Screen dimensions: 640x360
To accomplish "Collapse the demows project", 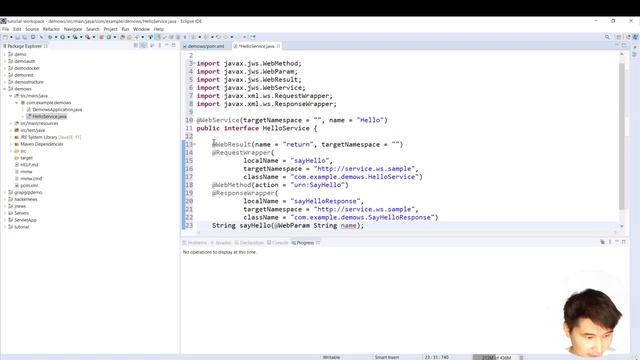I will (5, 89).
